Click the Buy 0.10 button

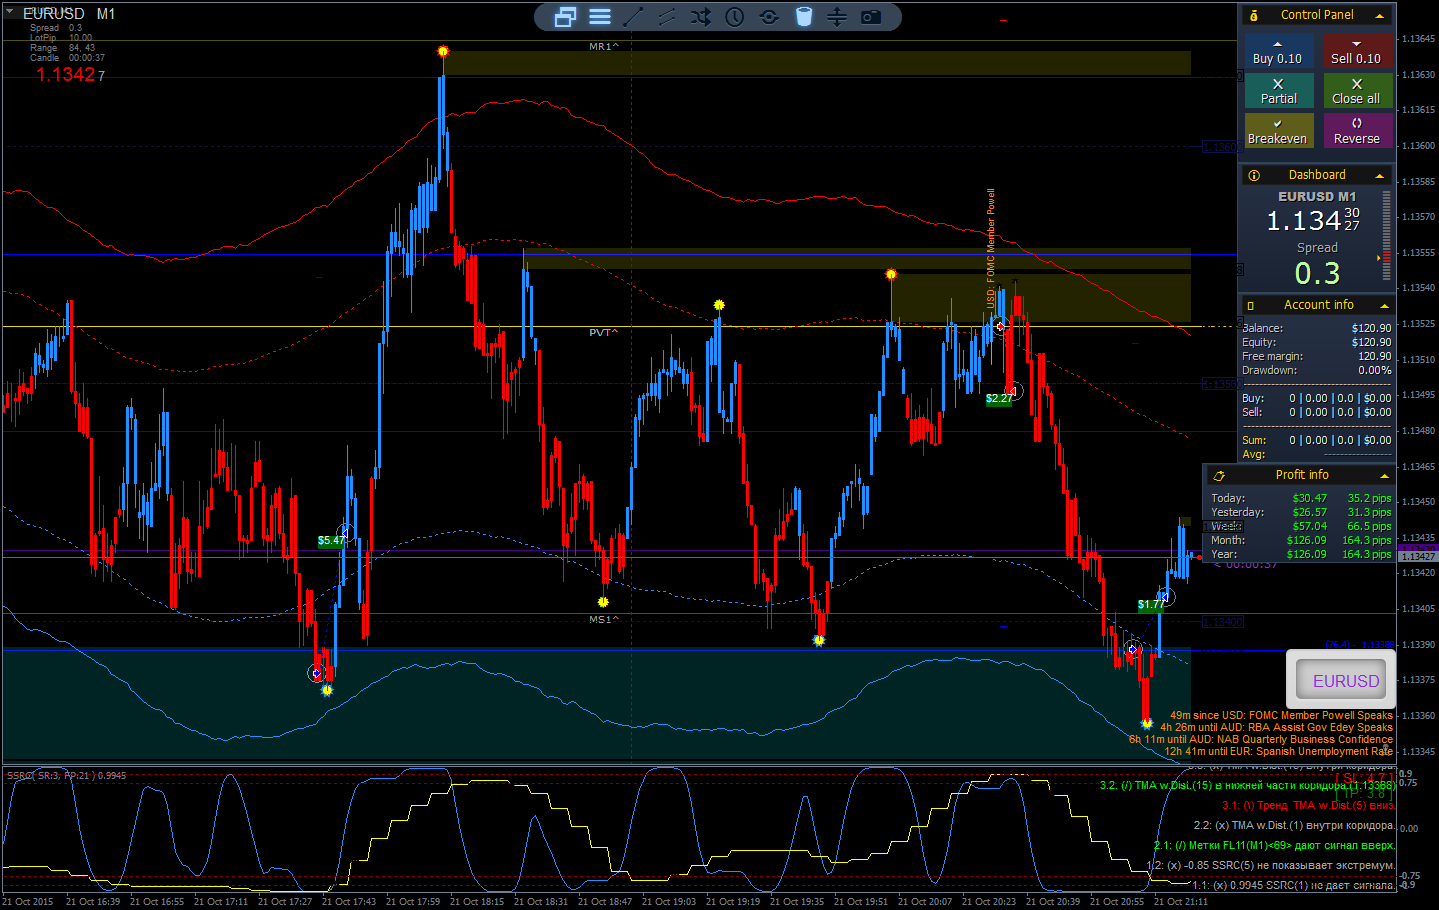(x=1278, y=51)
